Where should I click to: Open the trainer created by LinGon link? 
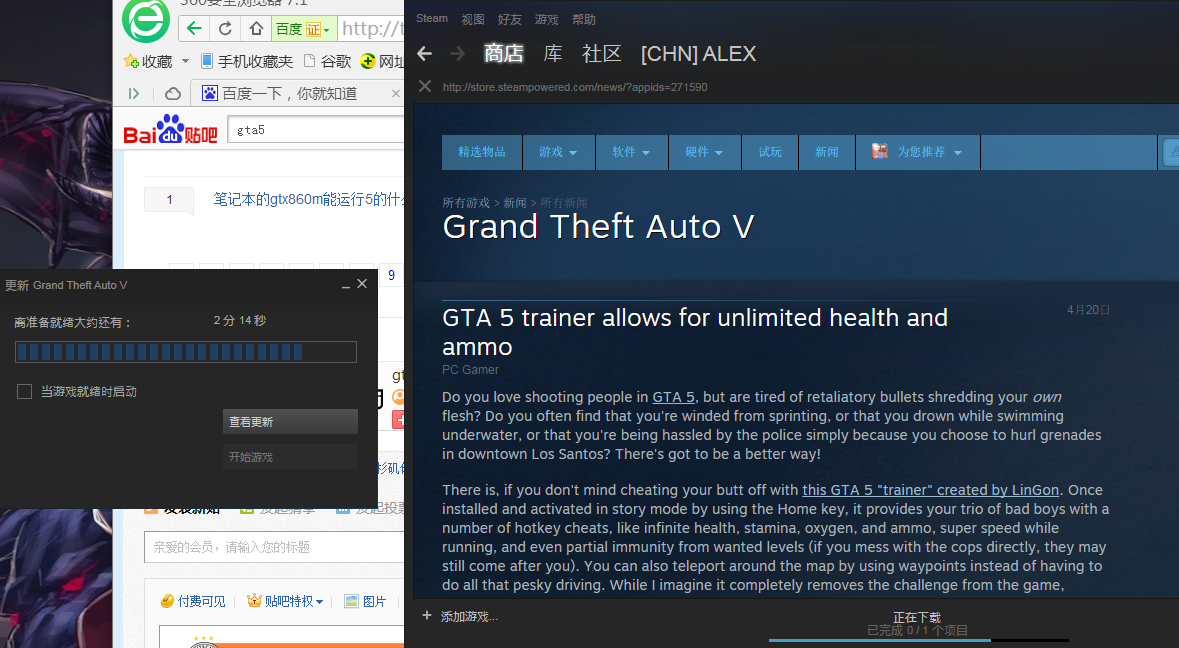pyautogui.click(x=931, y=490)
